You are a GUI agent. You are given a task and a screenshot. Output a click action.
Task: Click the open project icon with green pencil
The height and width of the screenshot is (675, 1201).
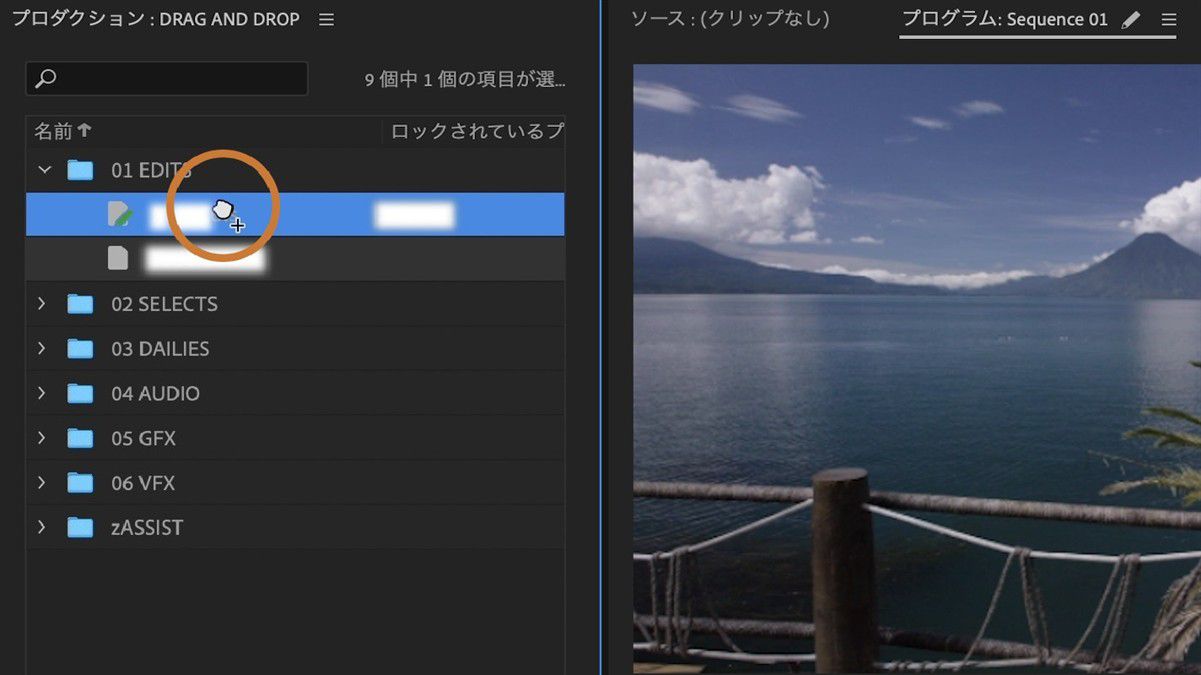click(x=120, y=214)
